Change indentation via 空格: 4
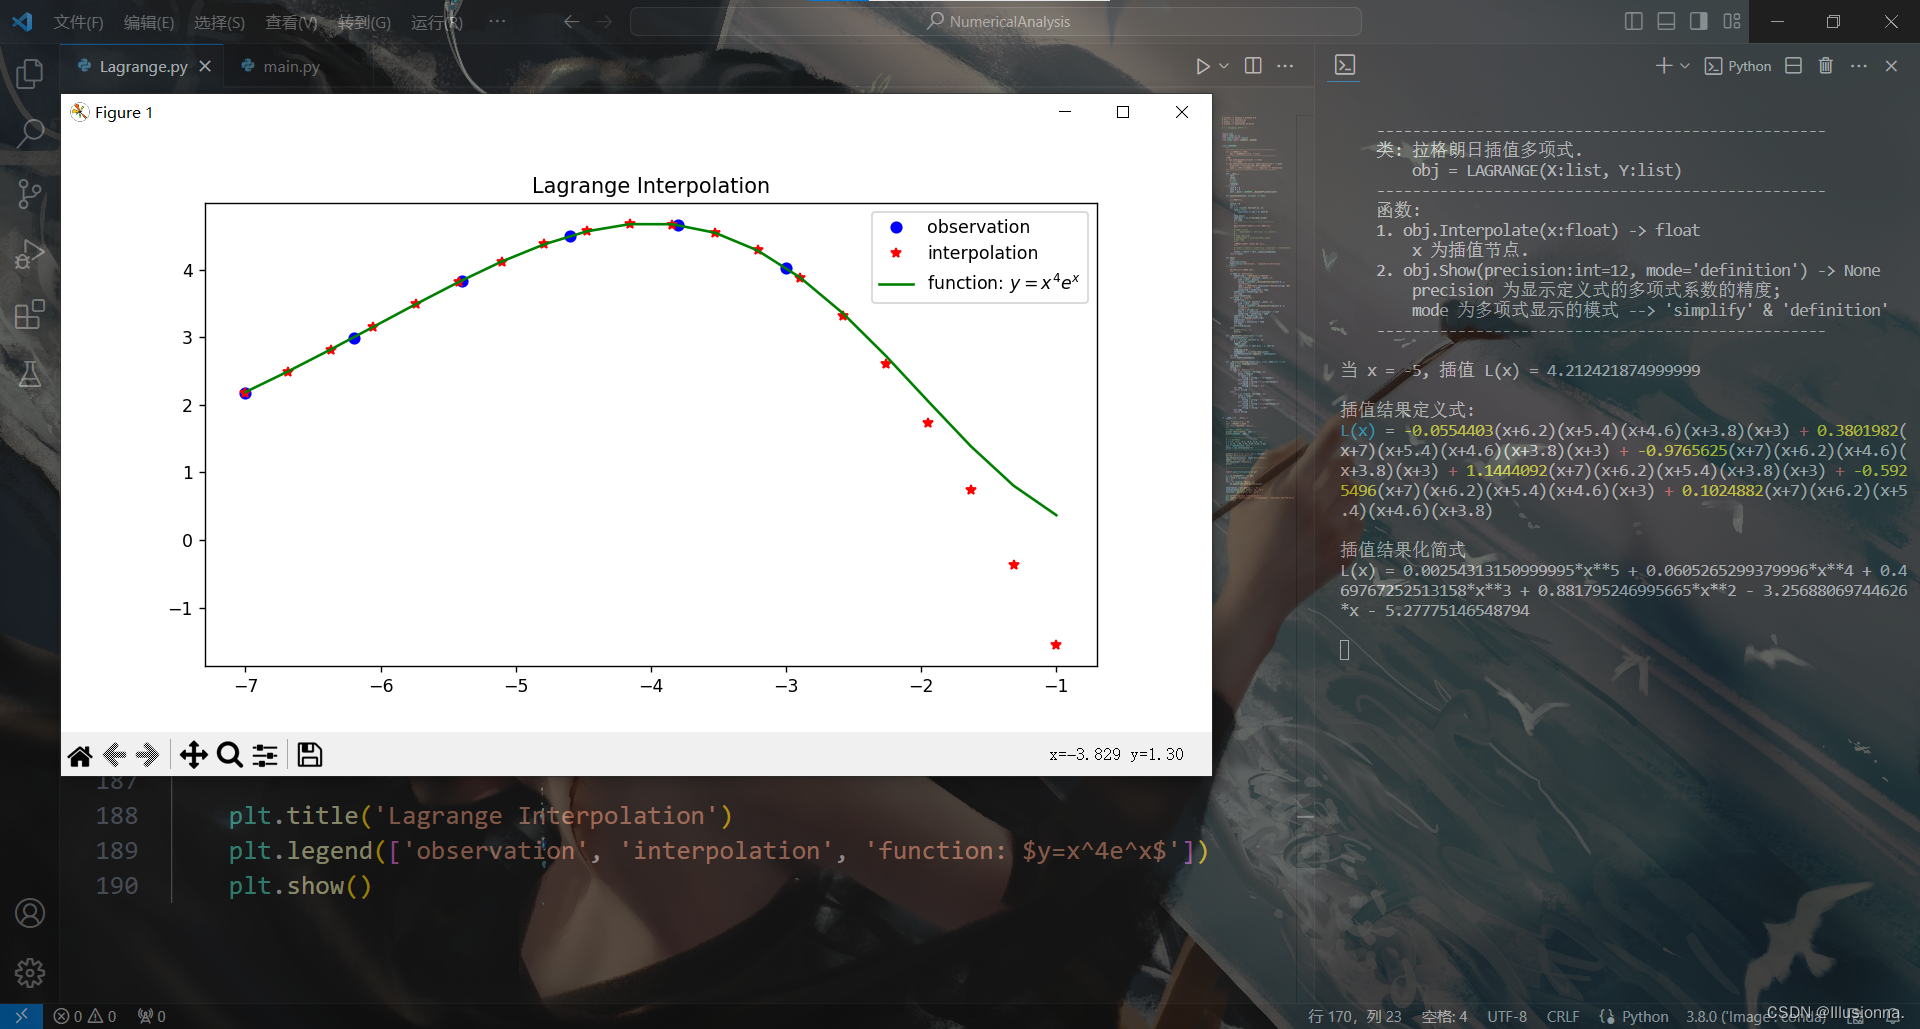 coord(1445,1016)
